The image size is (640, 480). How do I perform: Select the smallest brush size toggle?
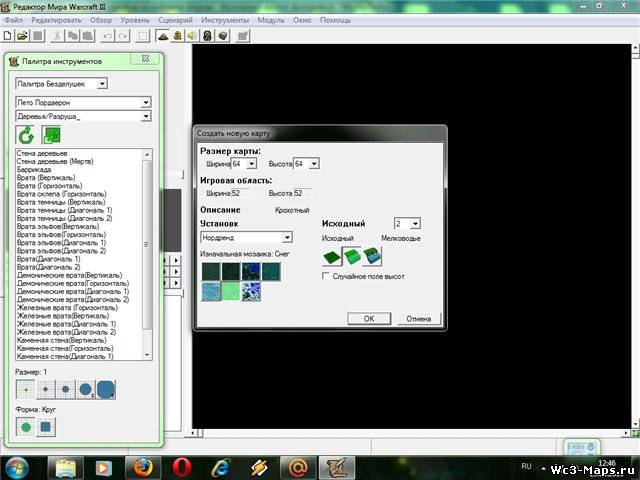click(x=26, y=389)
